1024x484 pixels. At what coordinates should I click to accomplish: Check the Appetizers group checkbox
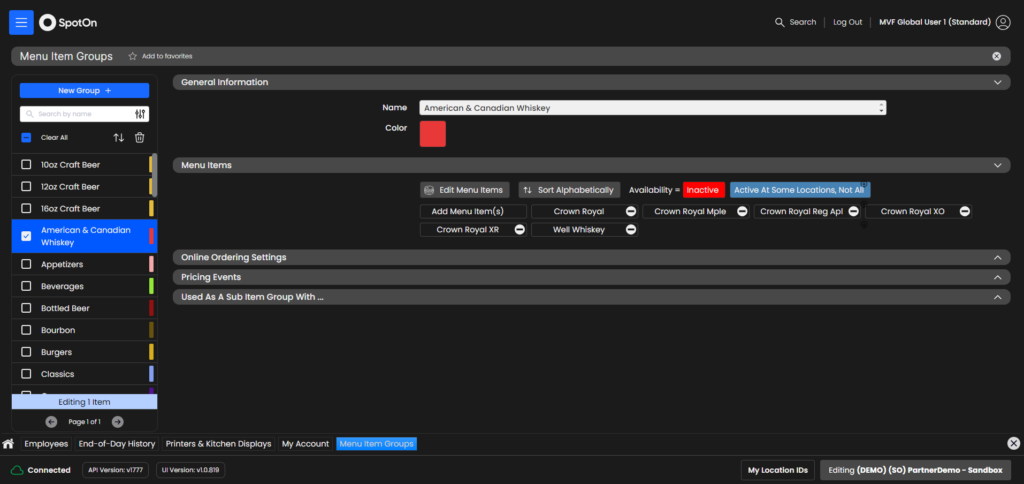26,265
